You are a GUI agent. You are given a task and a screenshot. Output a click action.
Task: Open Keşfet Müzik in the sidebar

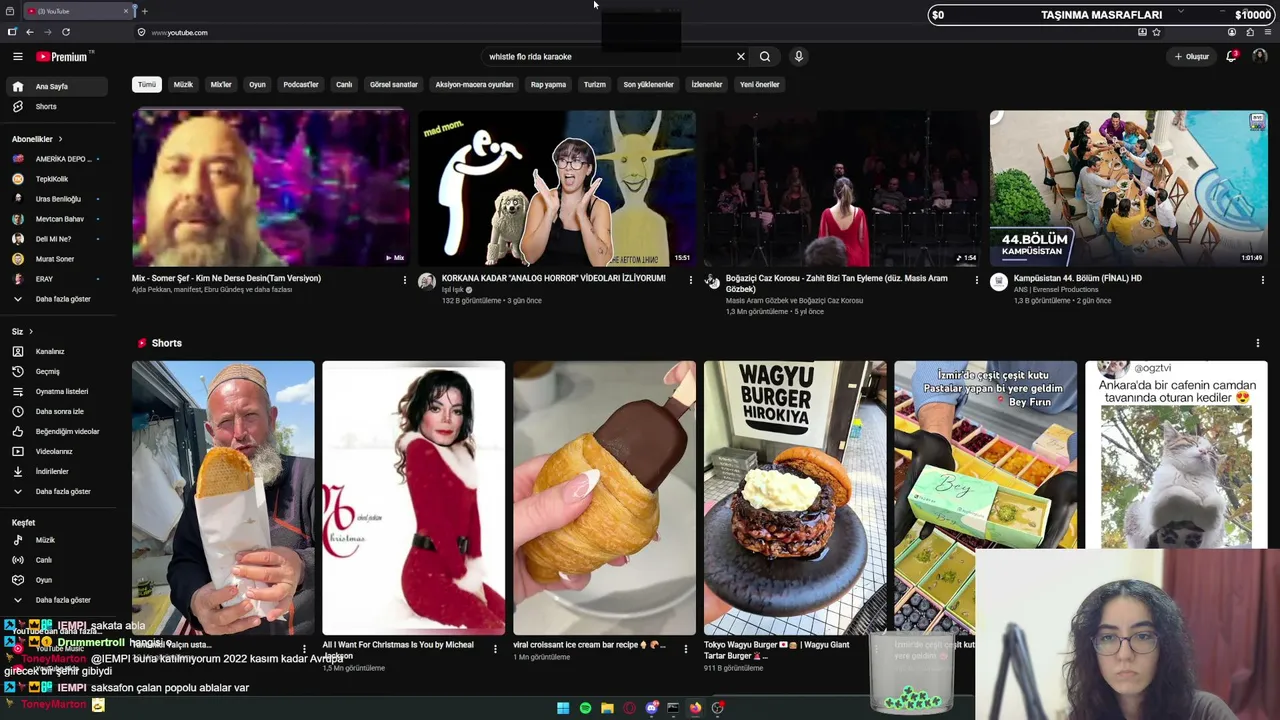coord(45,540)
